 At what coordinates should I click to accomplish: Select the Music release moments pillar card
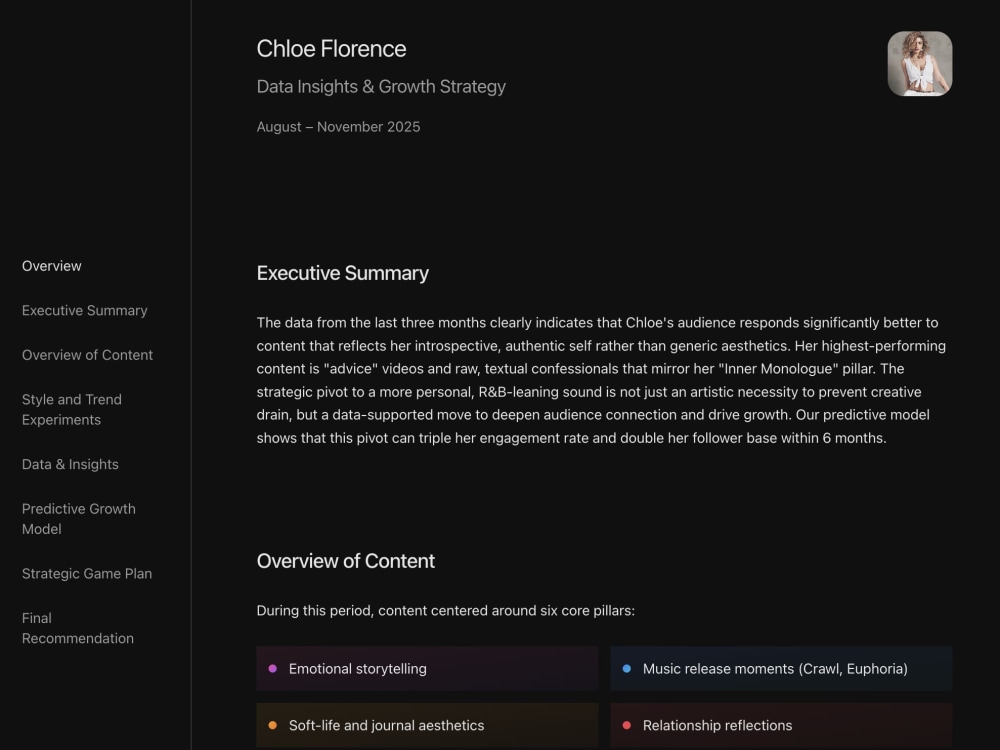coord(781,668)
